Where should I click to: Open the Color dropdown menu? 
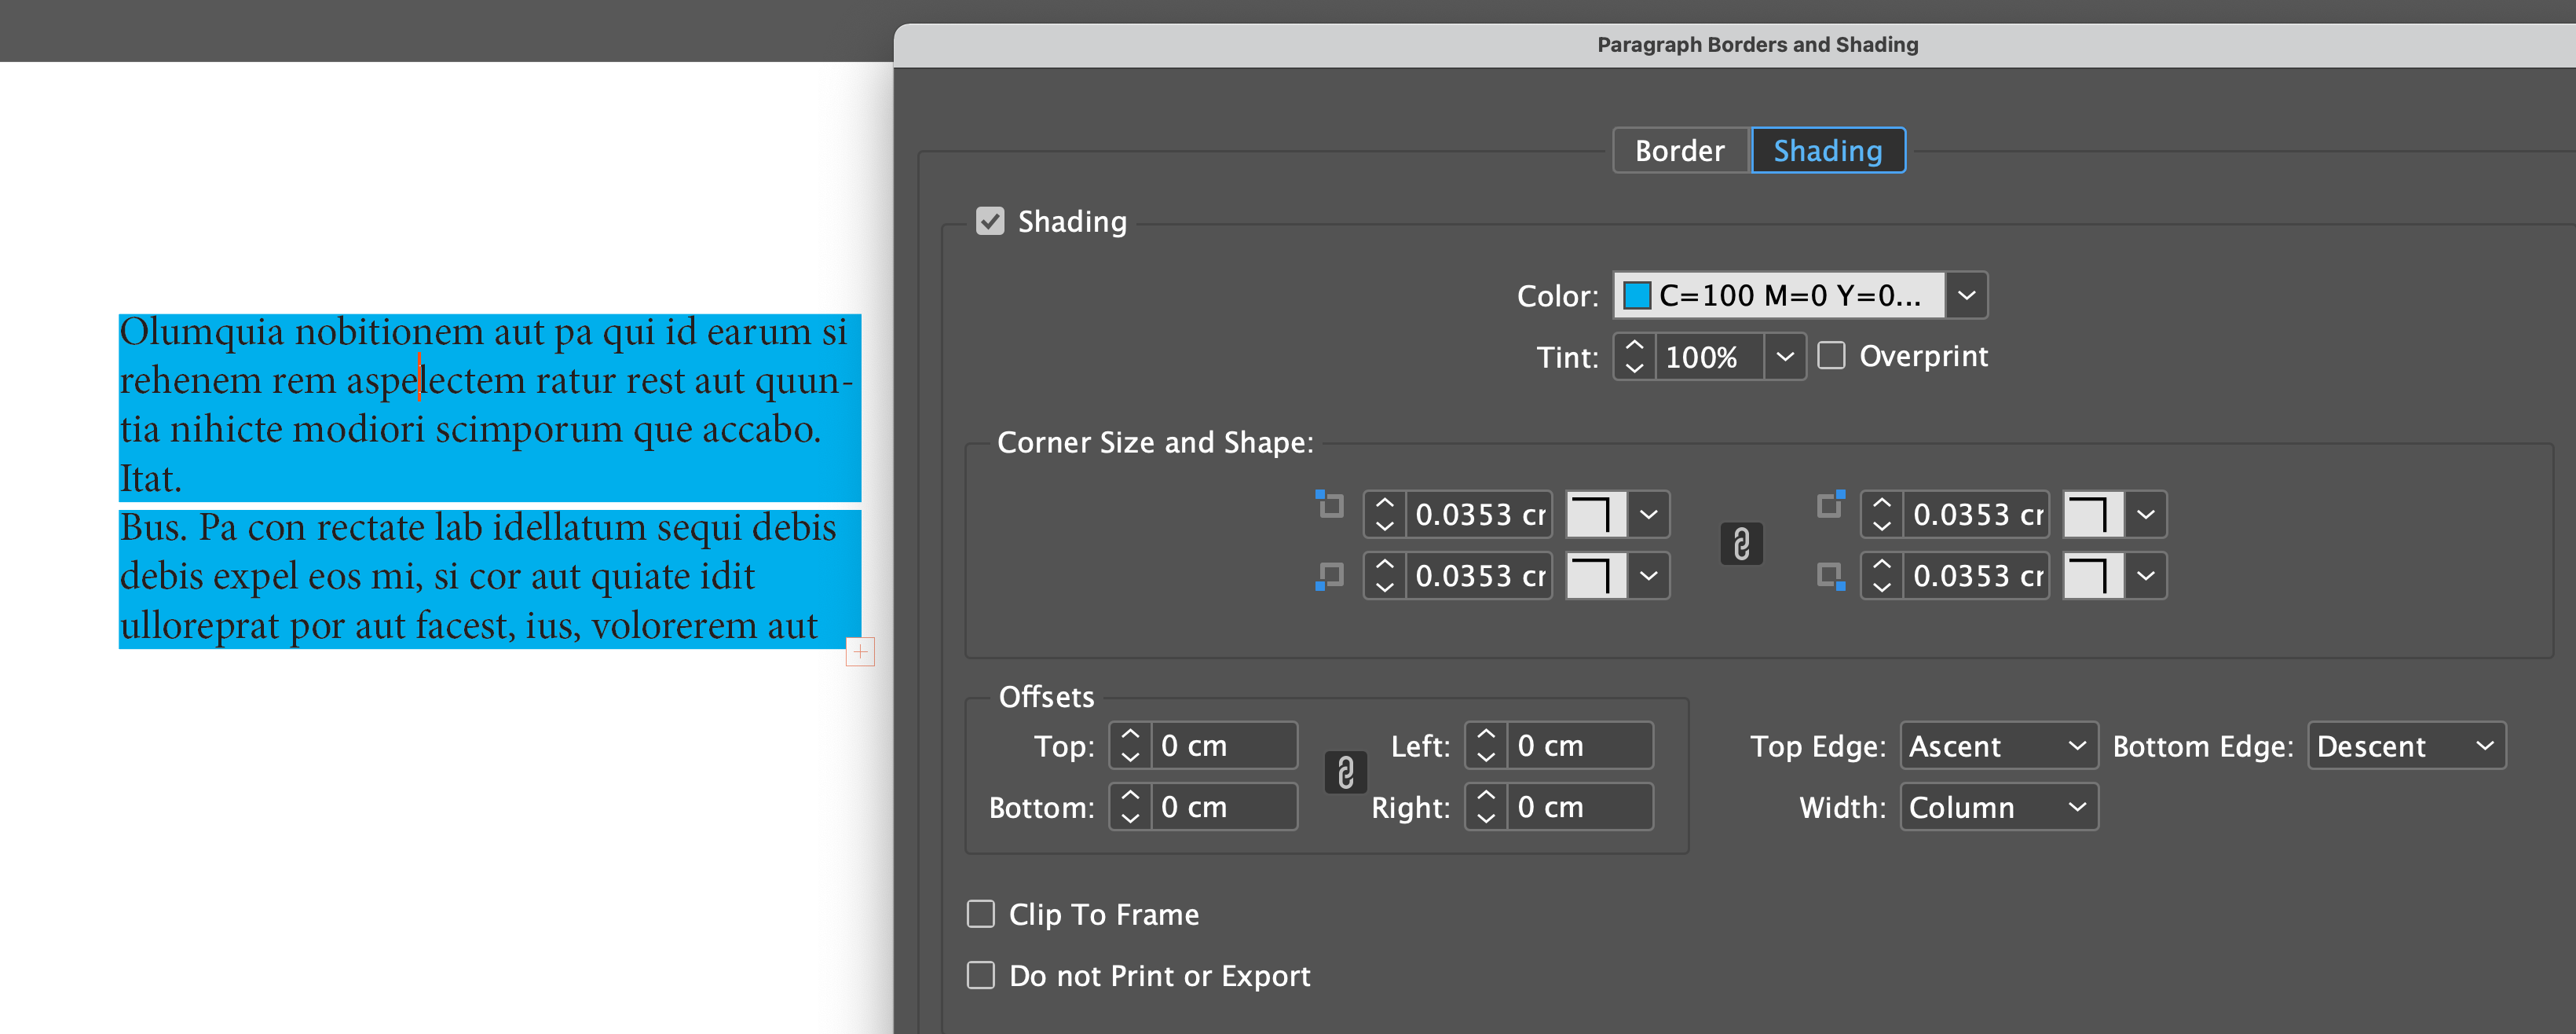click(x=1966, y=296)
